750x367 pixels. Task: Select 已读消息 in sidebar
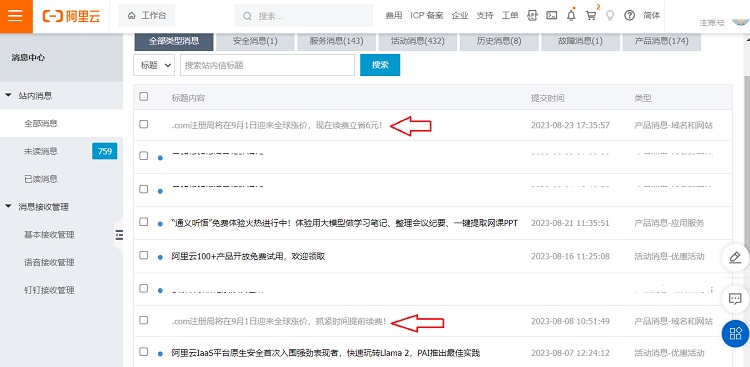[x=41, y=179]
